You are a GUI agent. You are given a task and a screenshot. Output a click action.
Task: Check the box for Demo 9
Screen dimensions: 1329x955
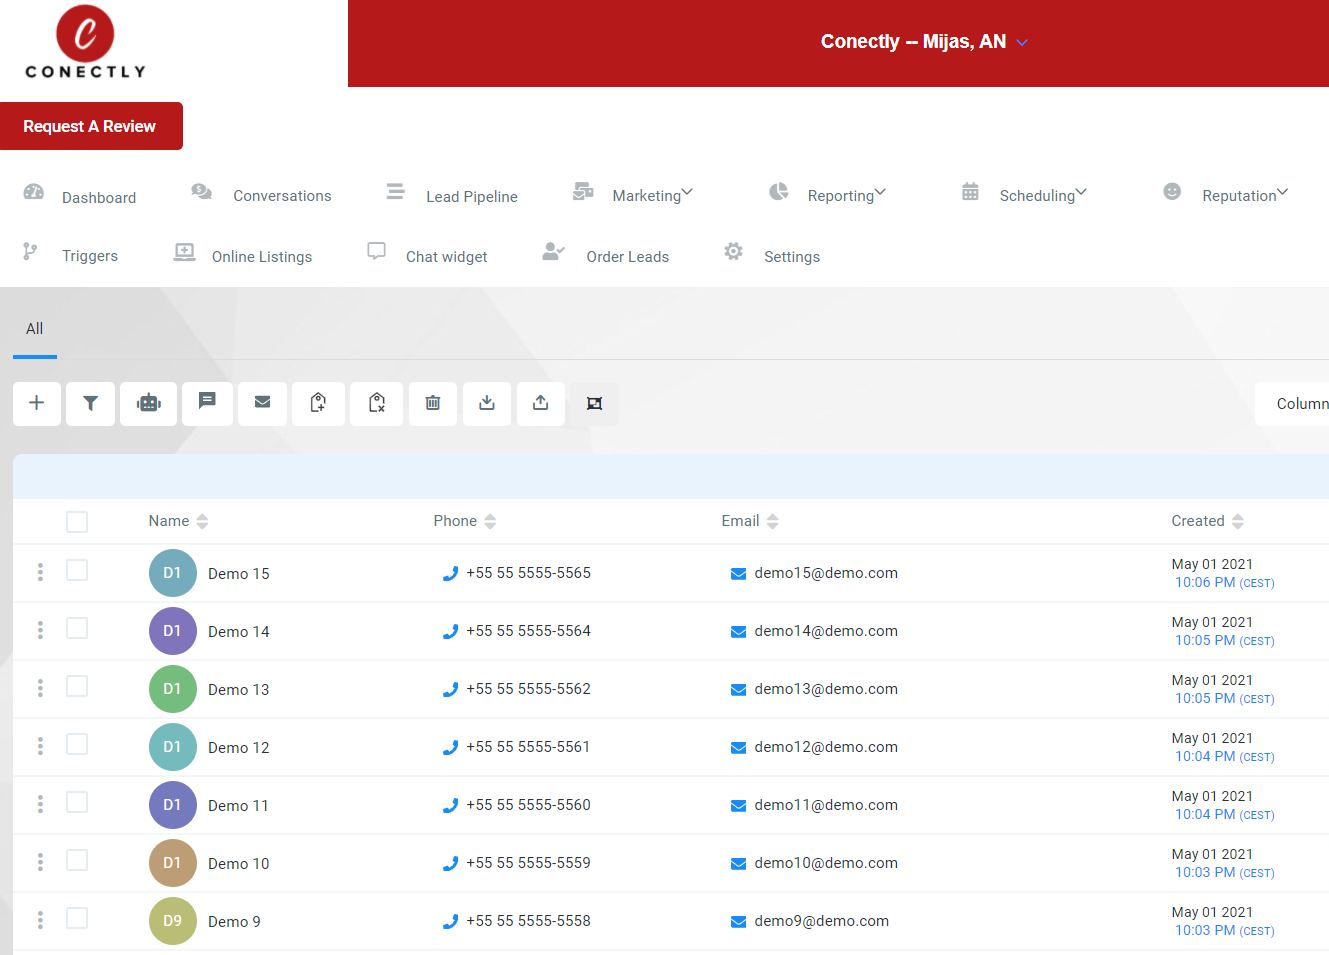77,918
